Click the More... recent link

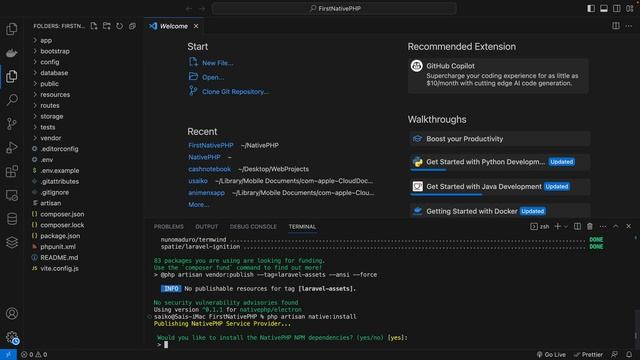[x=198, y=204]
